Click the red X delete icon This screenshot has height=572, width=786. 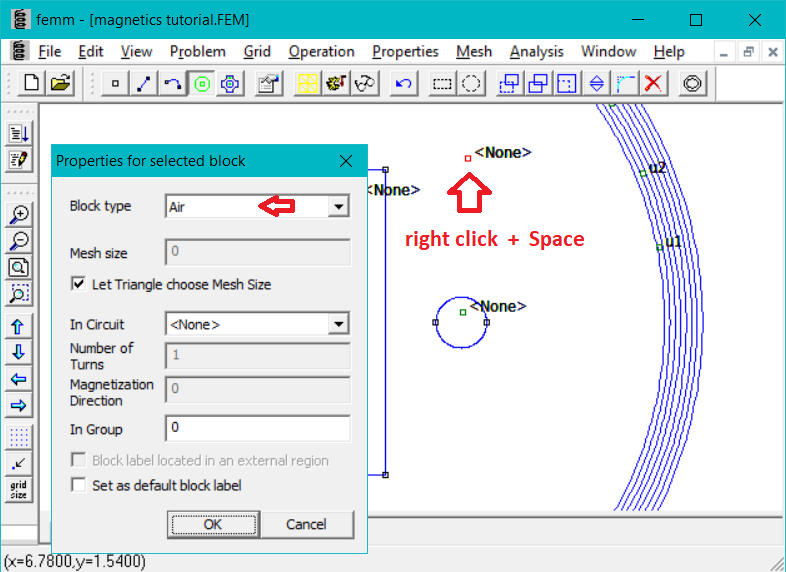click(654, 84)
